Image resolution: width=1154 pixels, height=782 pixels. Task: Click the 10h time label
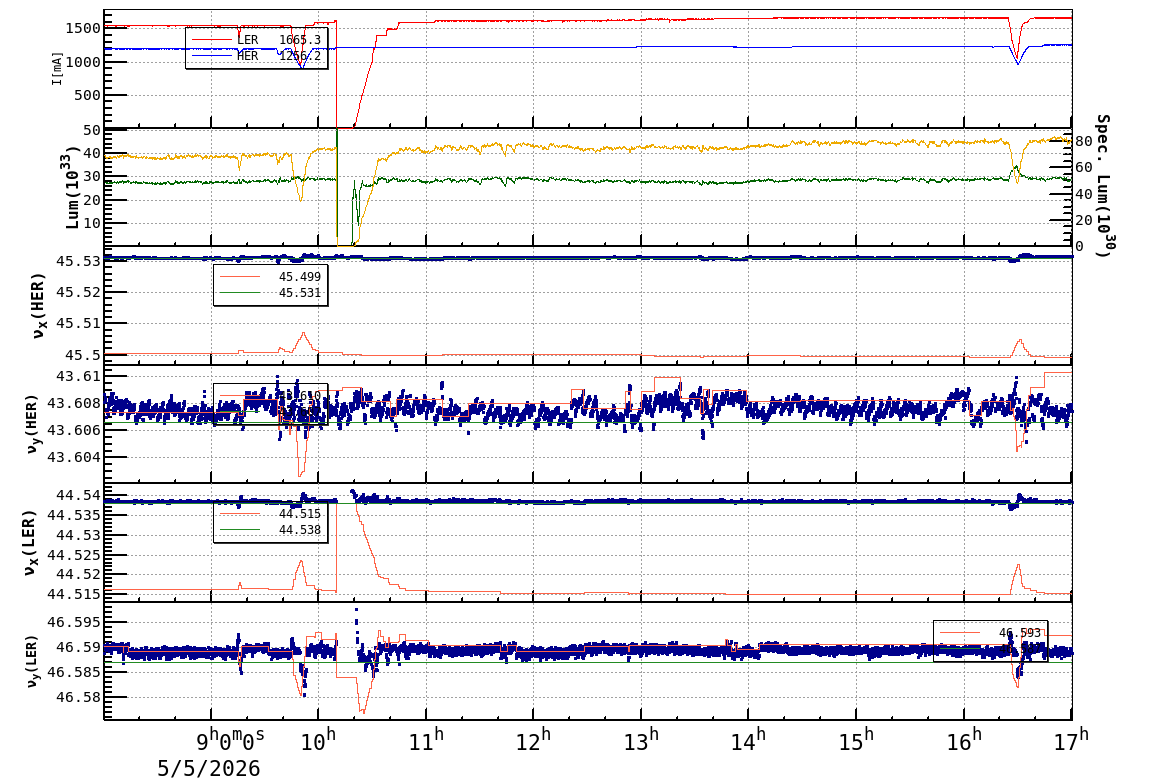click(x=319, y=739)
